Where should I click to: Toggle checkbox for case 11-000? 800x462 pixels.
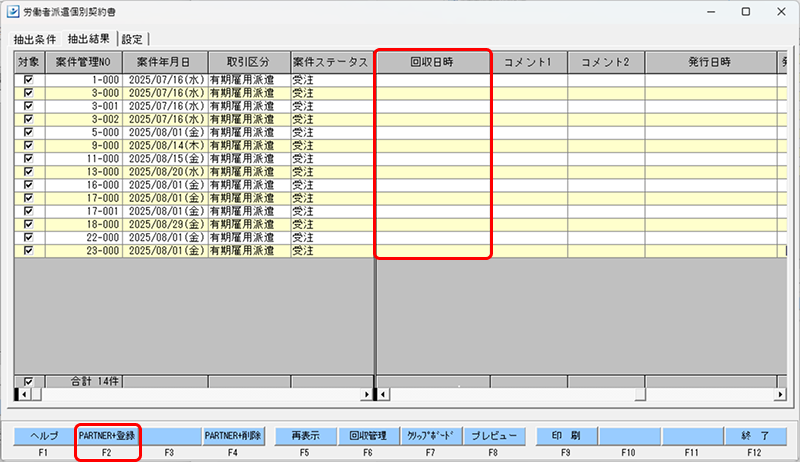(x=29, y=159)
